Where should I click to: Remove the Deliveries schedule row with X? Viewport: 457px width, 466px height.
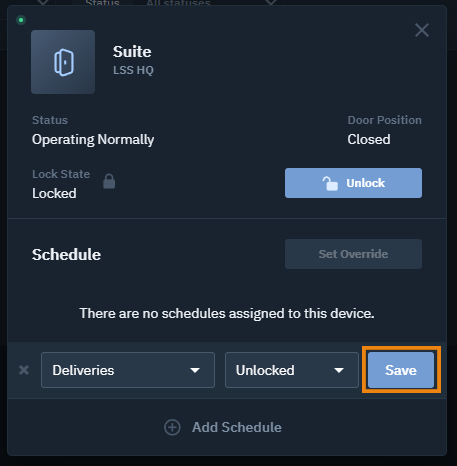[24, 370]
